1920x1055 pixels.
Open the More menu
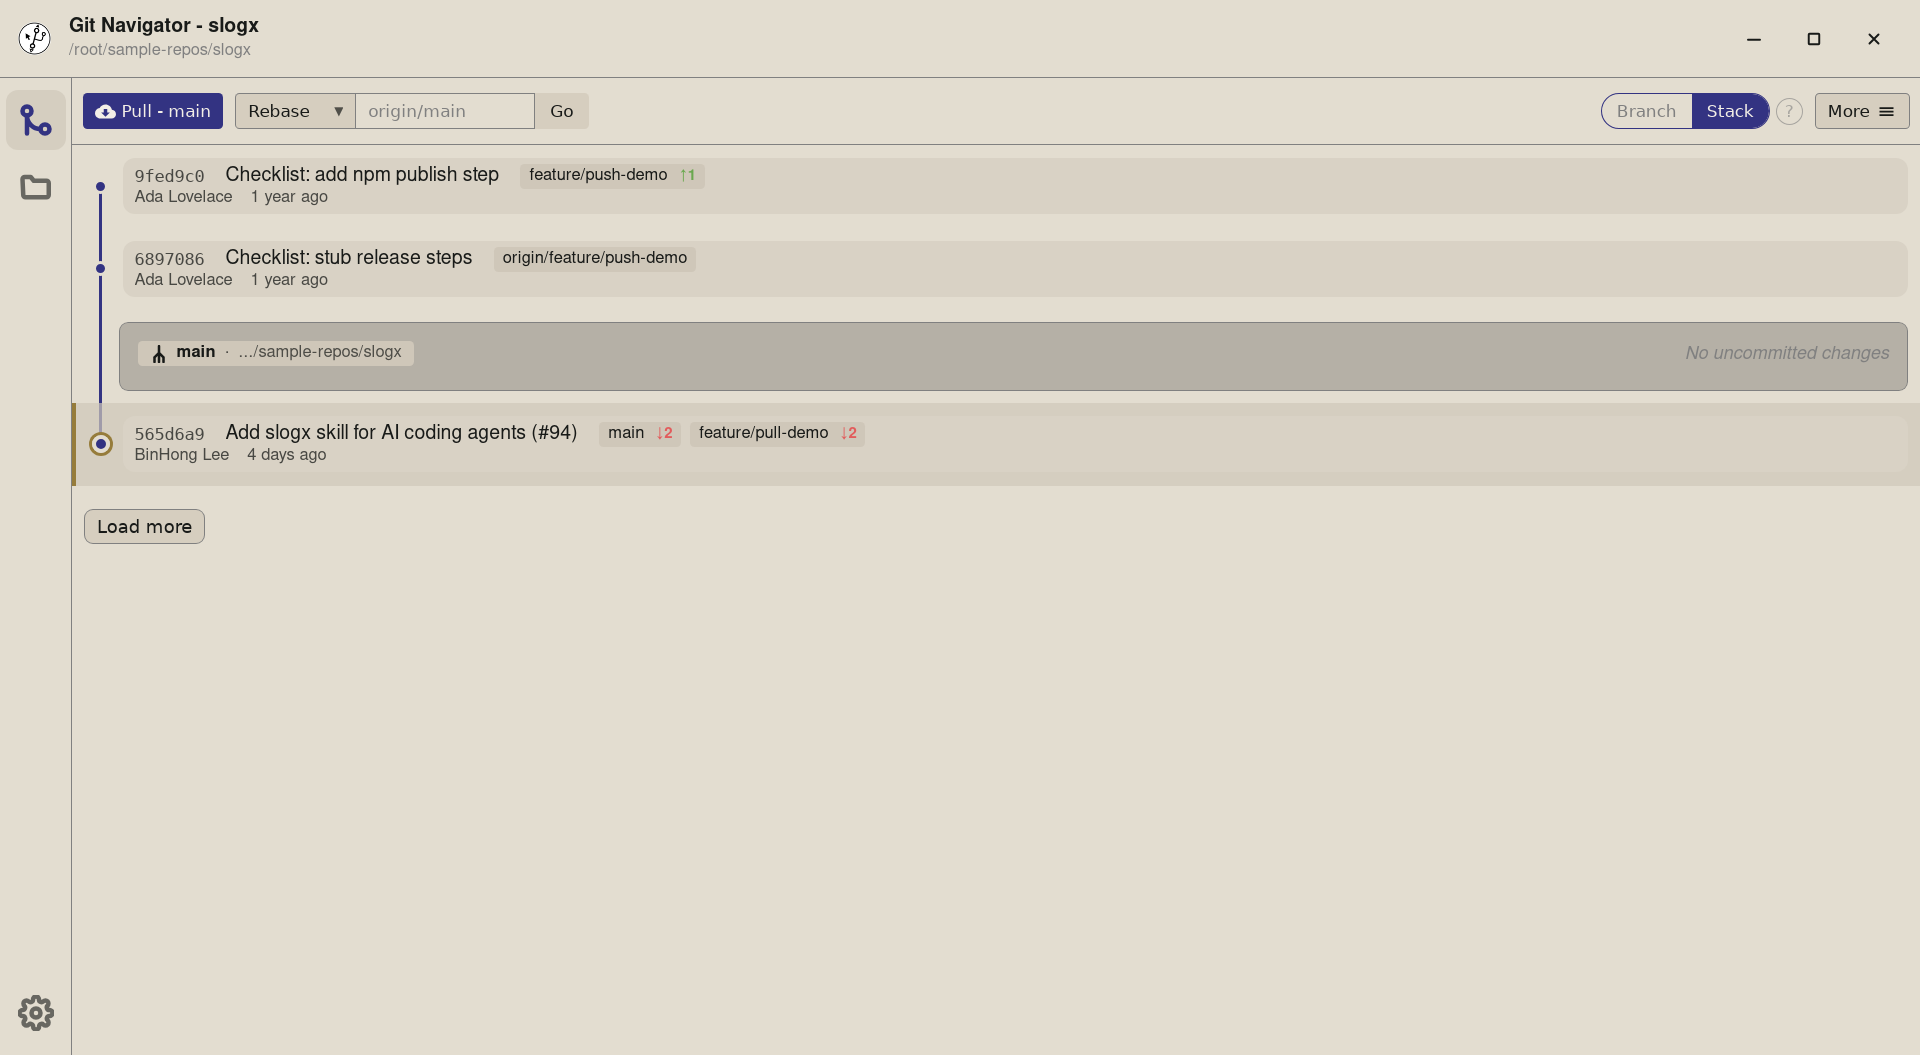click(x=1862, y=111)
